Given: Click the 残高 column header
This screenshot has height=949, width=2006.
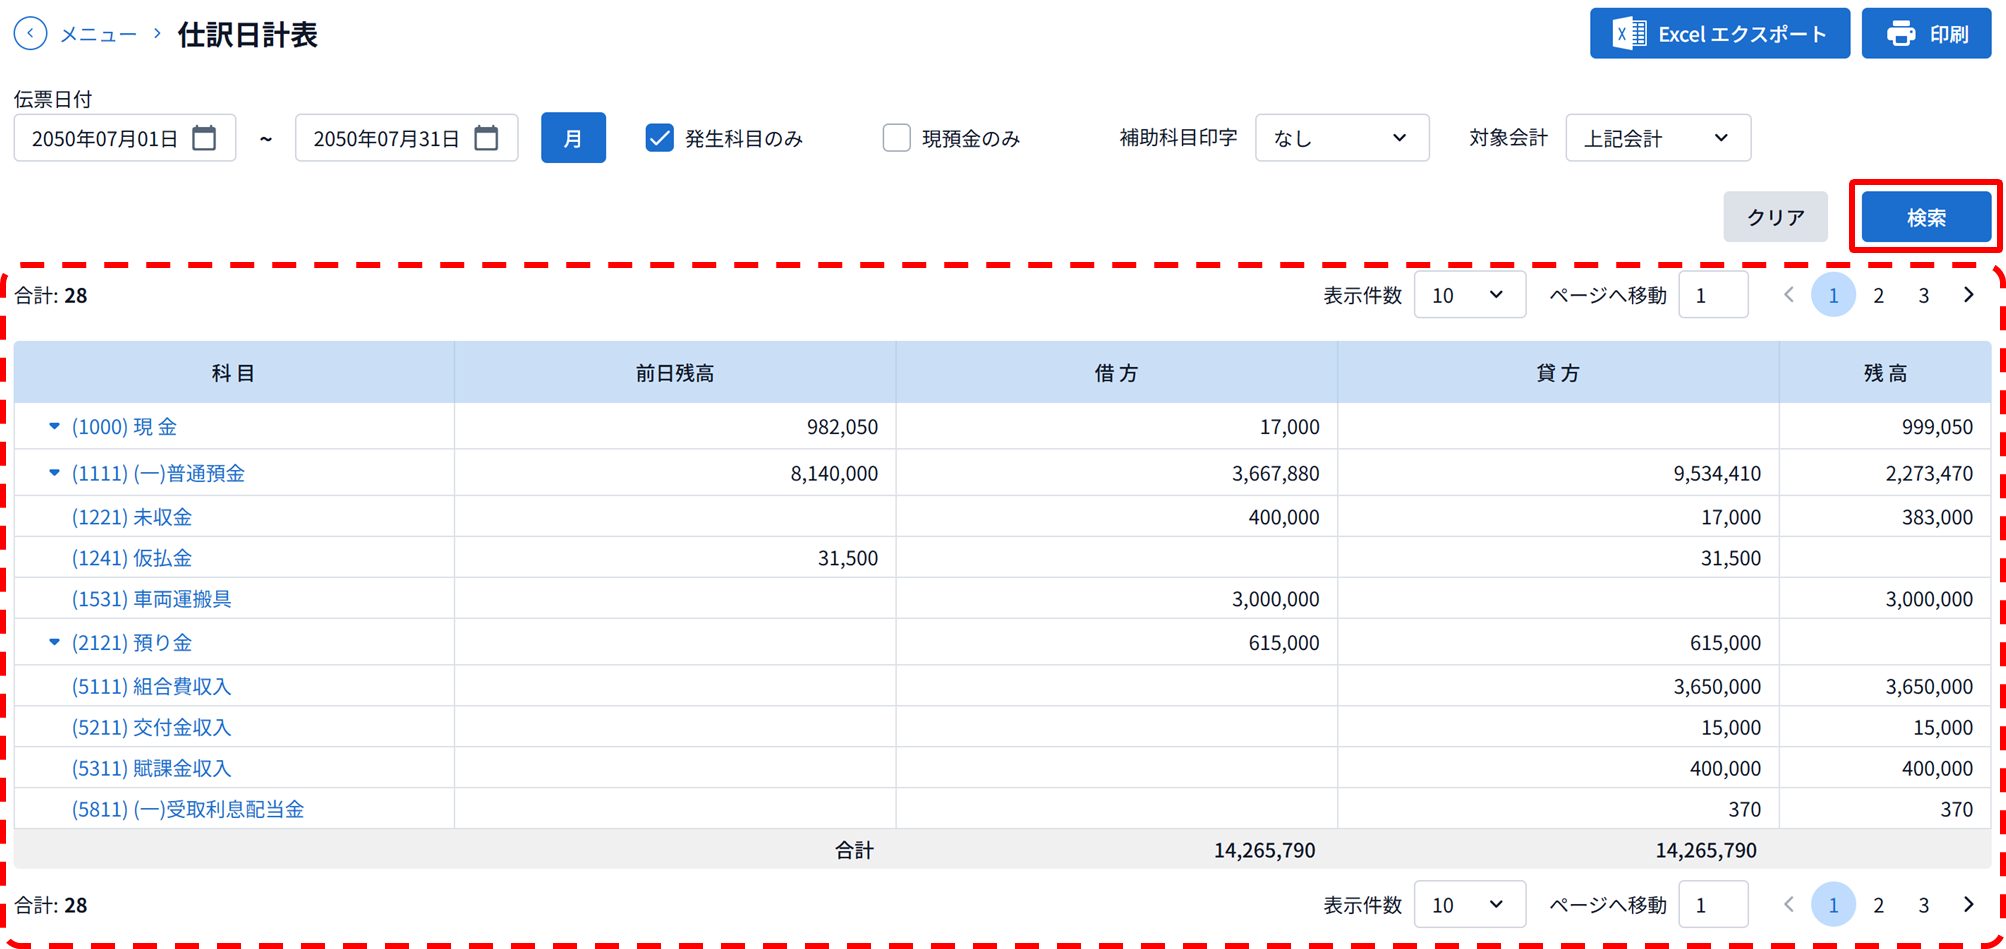Looking at the screenshot, I should point(1886,373).
